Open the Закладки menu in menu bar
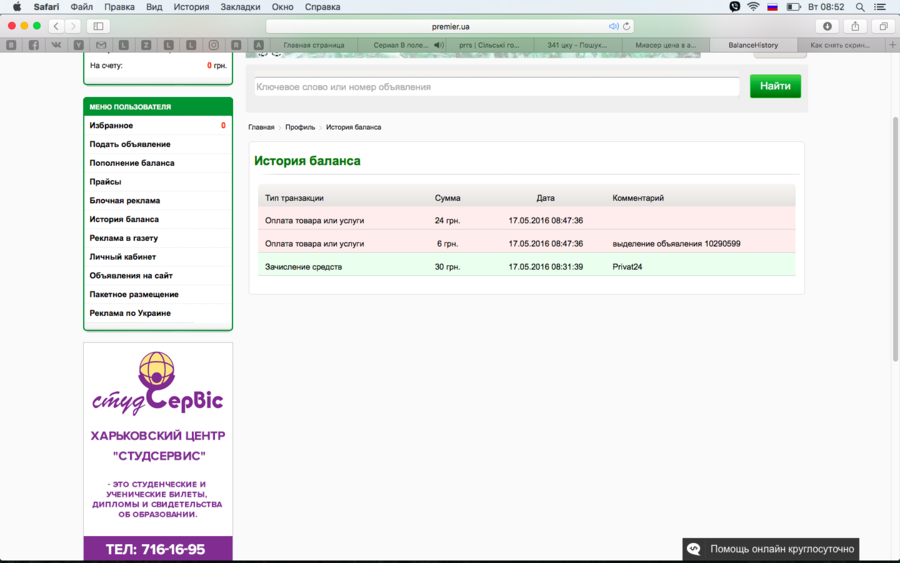 (240, 7)
